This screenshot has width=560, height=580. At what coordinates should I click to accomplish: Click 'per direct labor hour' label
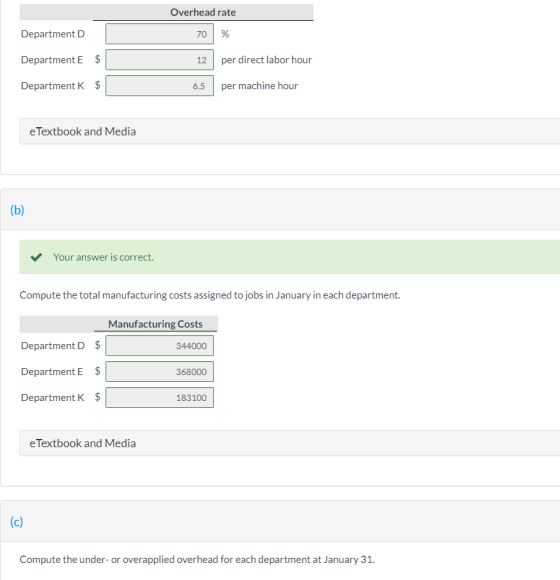[x=266, y=60]
